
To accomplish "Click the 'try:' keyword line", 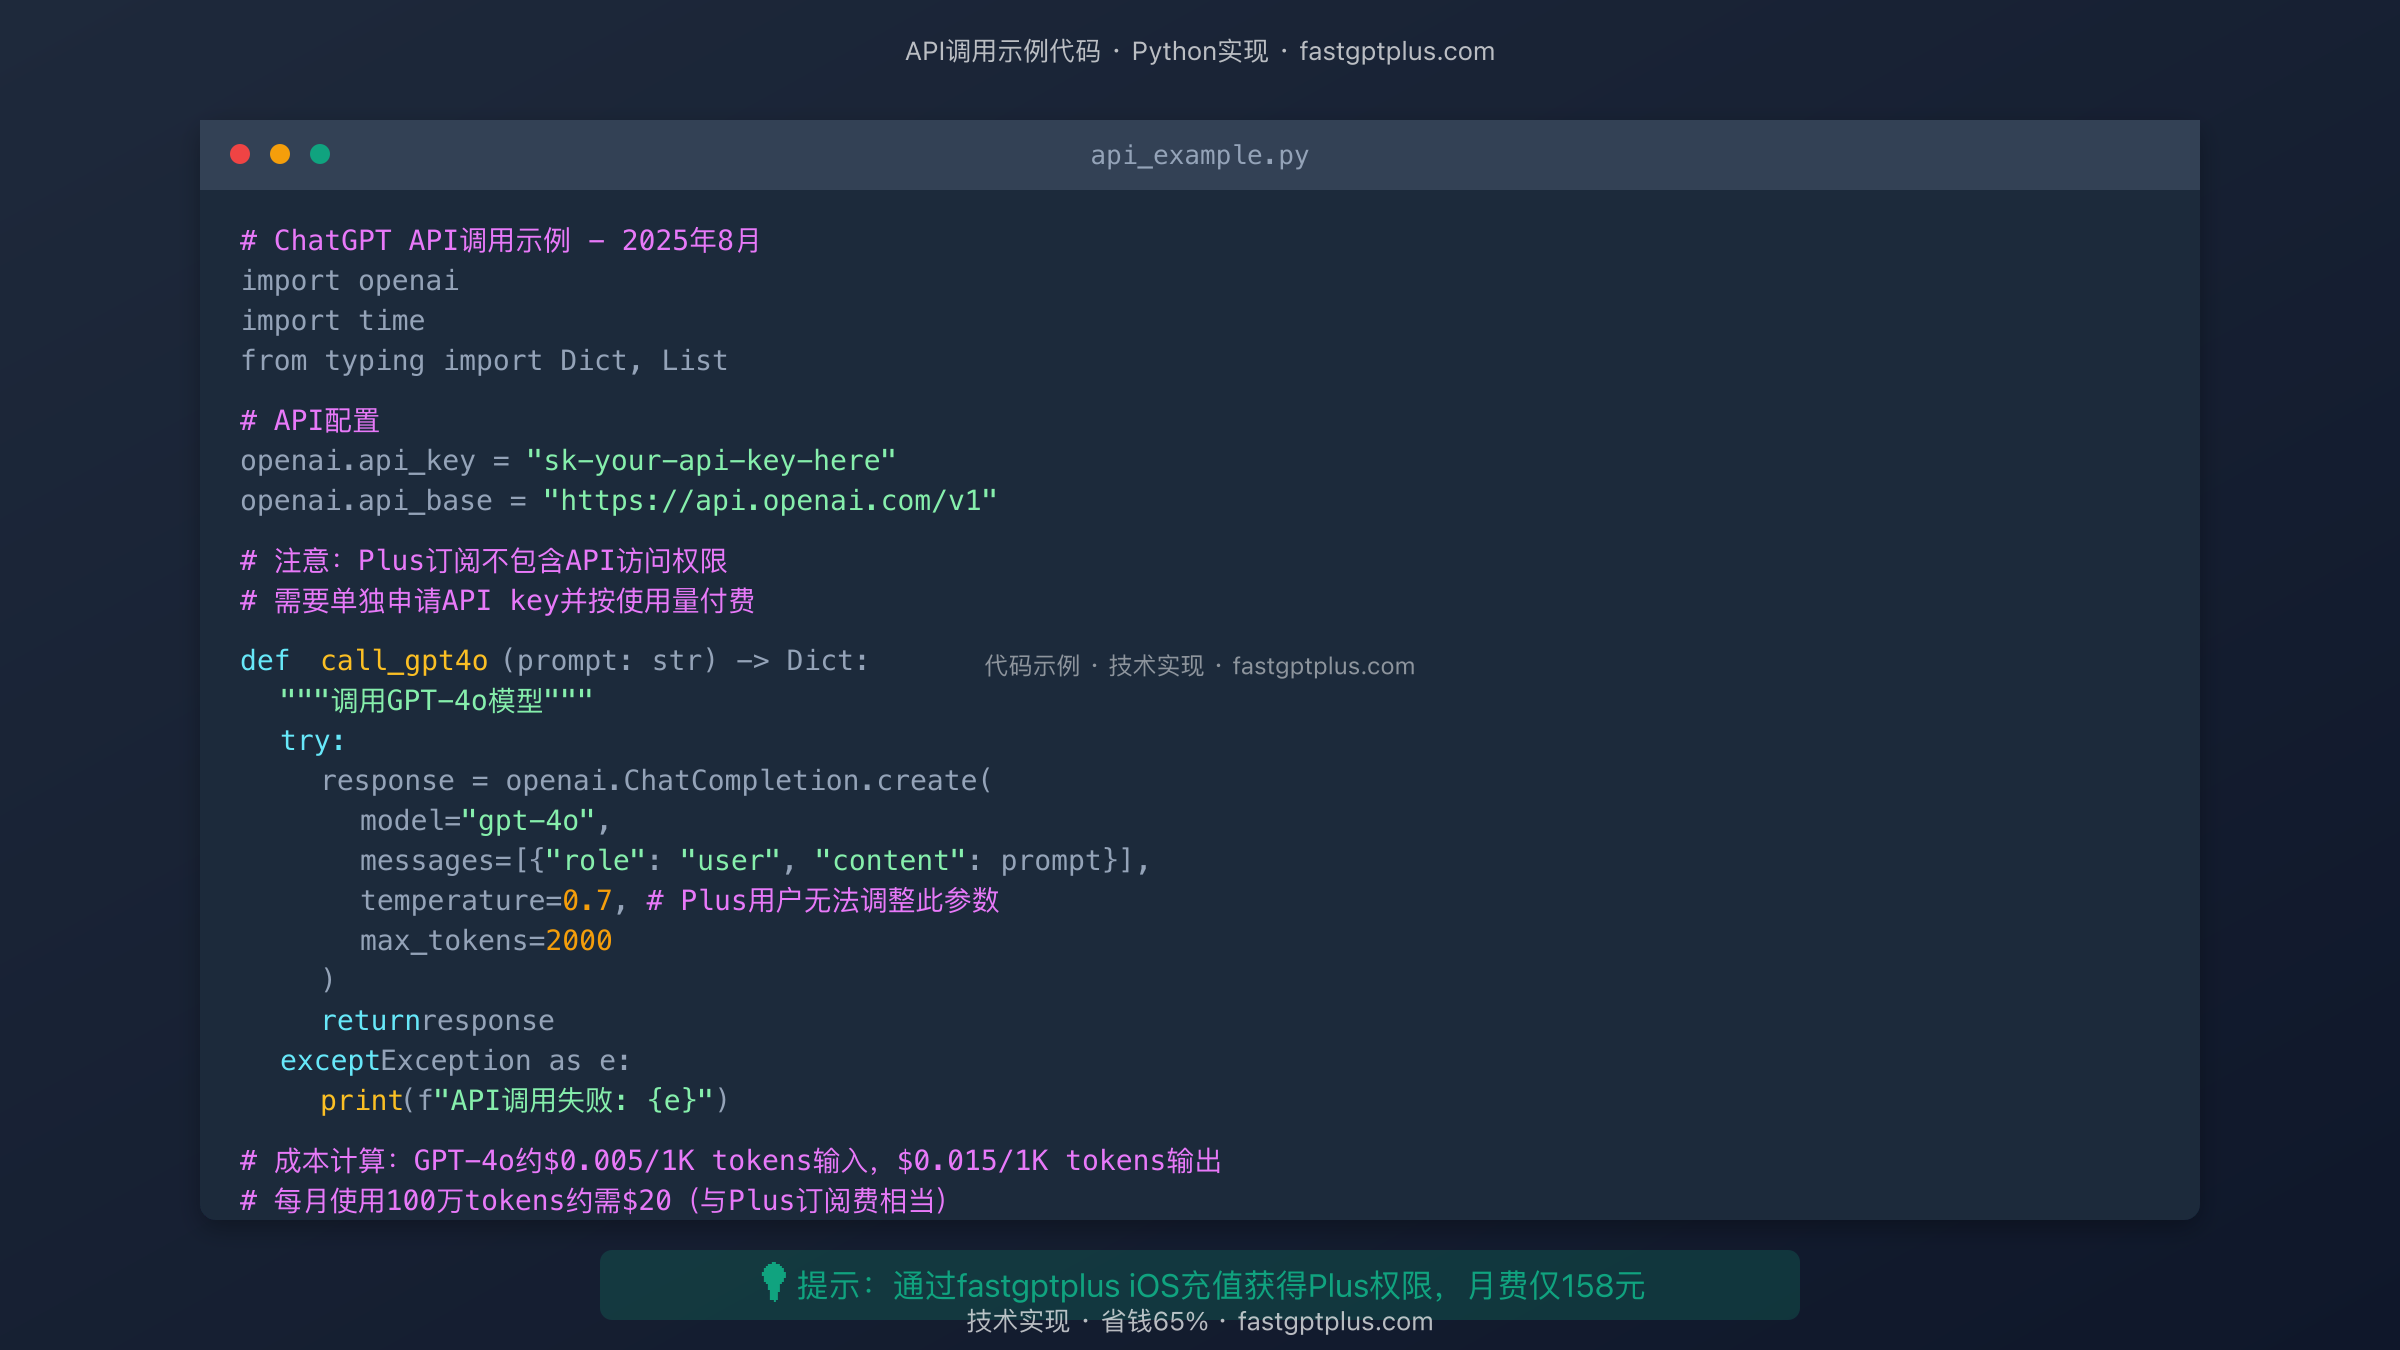I will pyautogui.click(x=312, y=741).
